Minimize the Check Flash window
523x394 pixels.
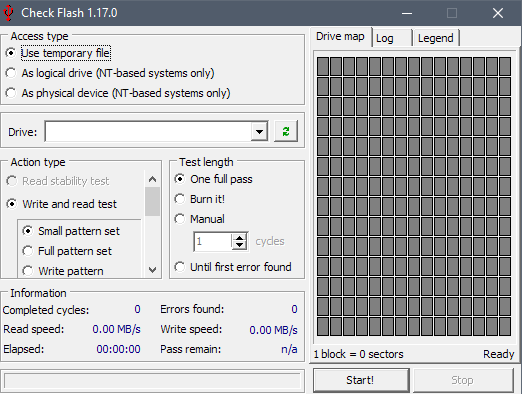[407, 13]
